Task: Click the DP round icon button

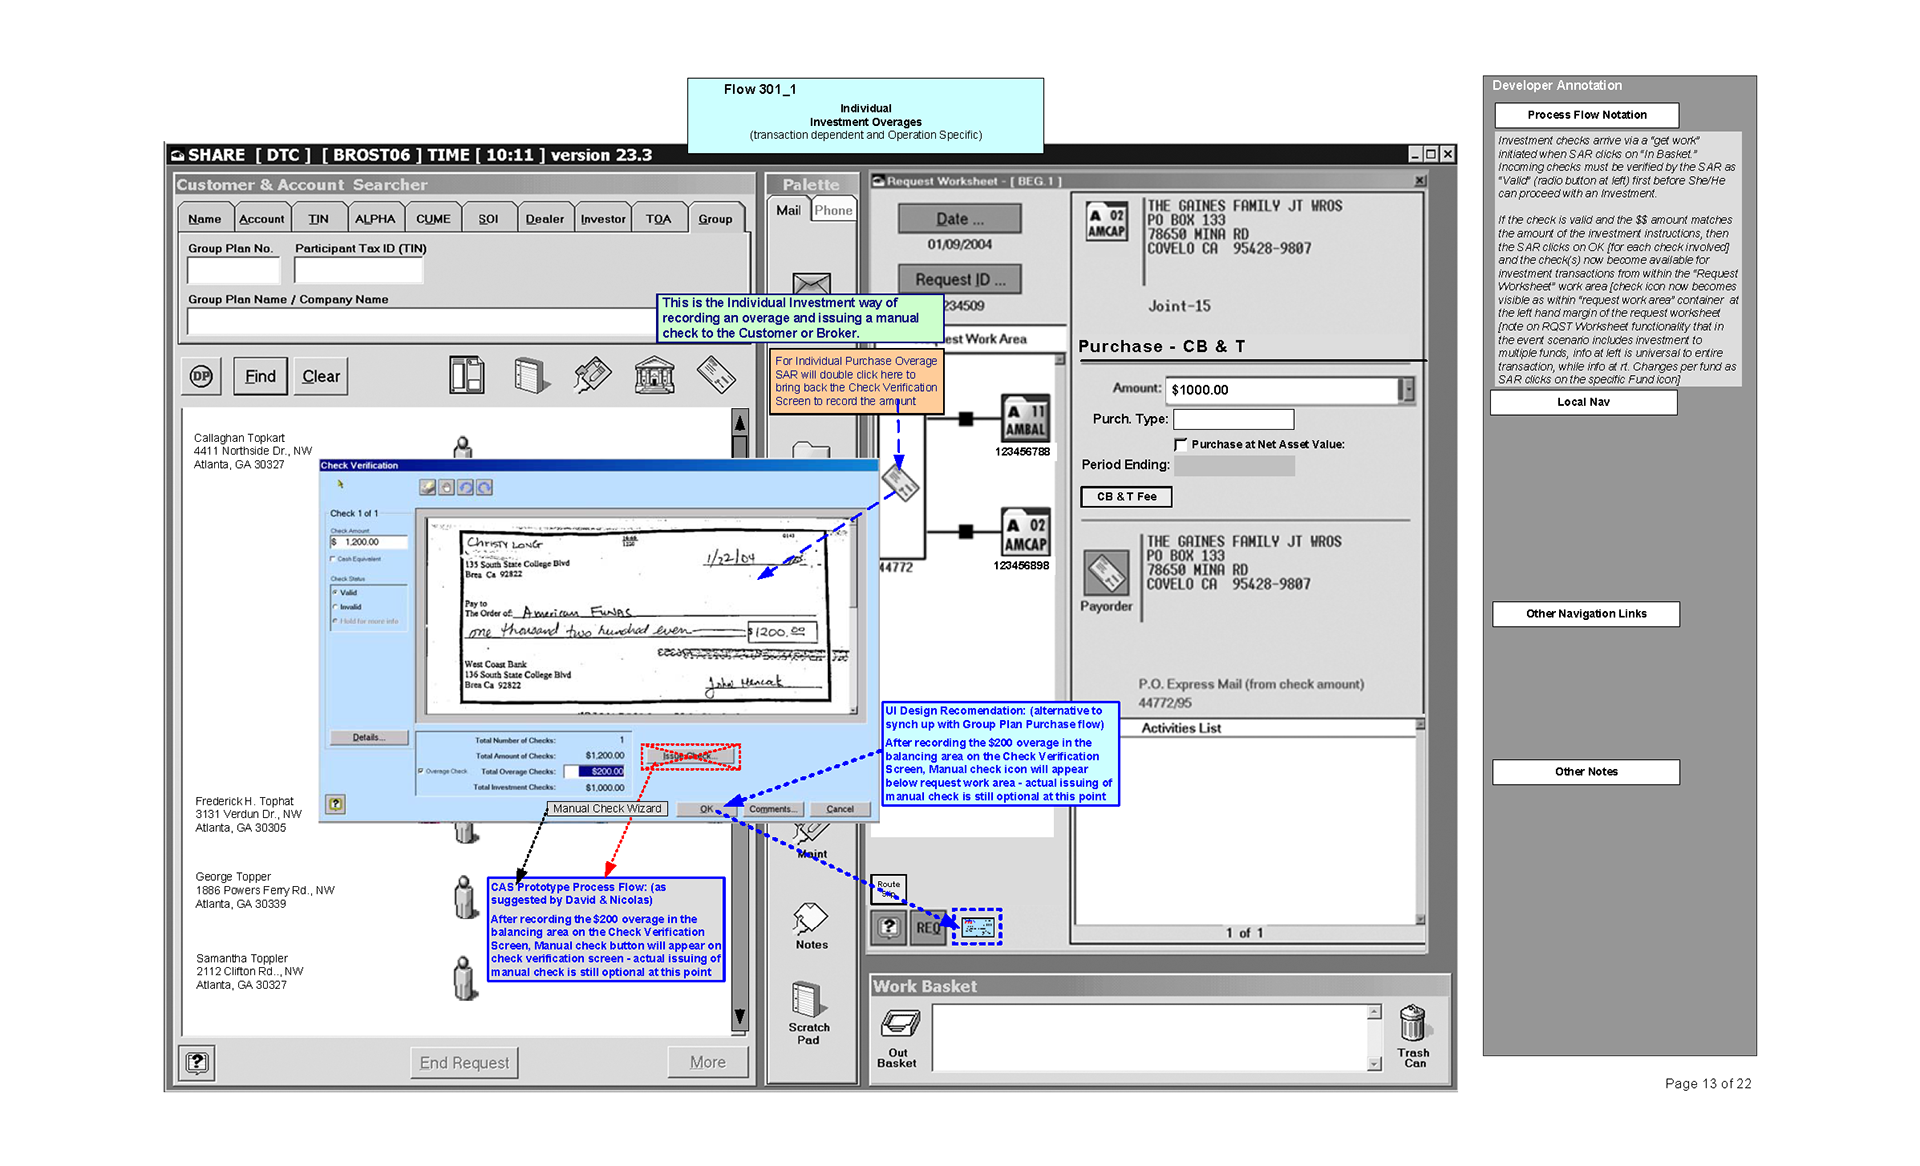Action: [201, 376]
